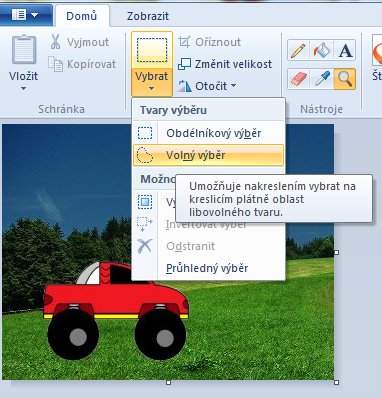Click the bottom-right canvas resize handle
Screen dimensions: 382x398
[x=336, y=382]
